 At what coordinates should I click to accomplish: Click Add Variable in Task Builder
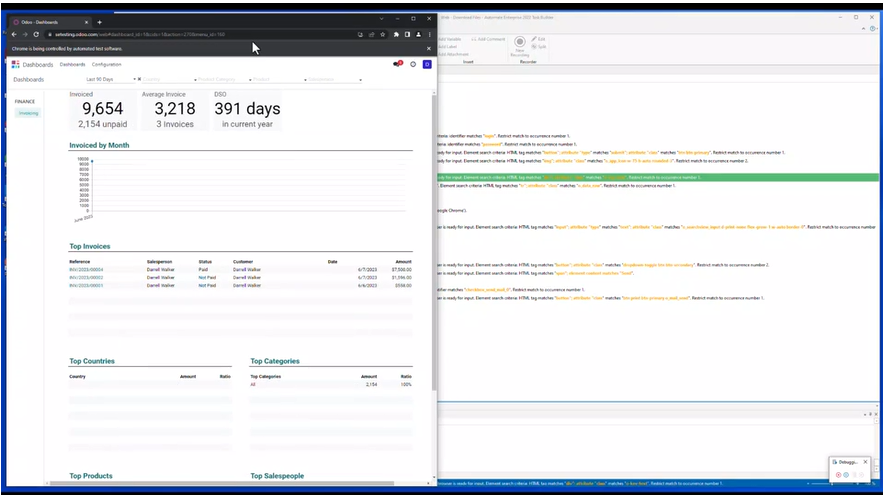coord(449,39)
